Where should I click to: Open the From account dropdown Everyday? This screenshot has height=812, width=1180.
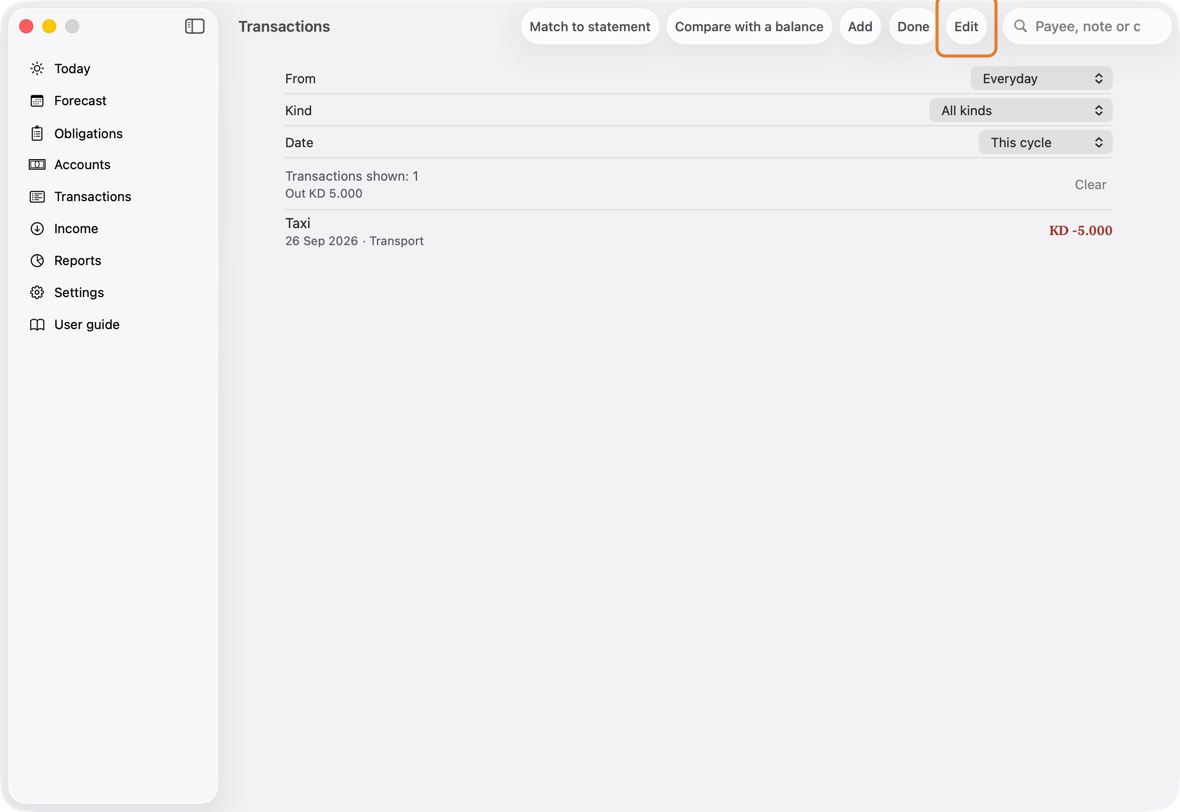pos(1042,78)
